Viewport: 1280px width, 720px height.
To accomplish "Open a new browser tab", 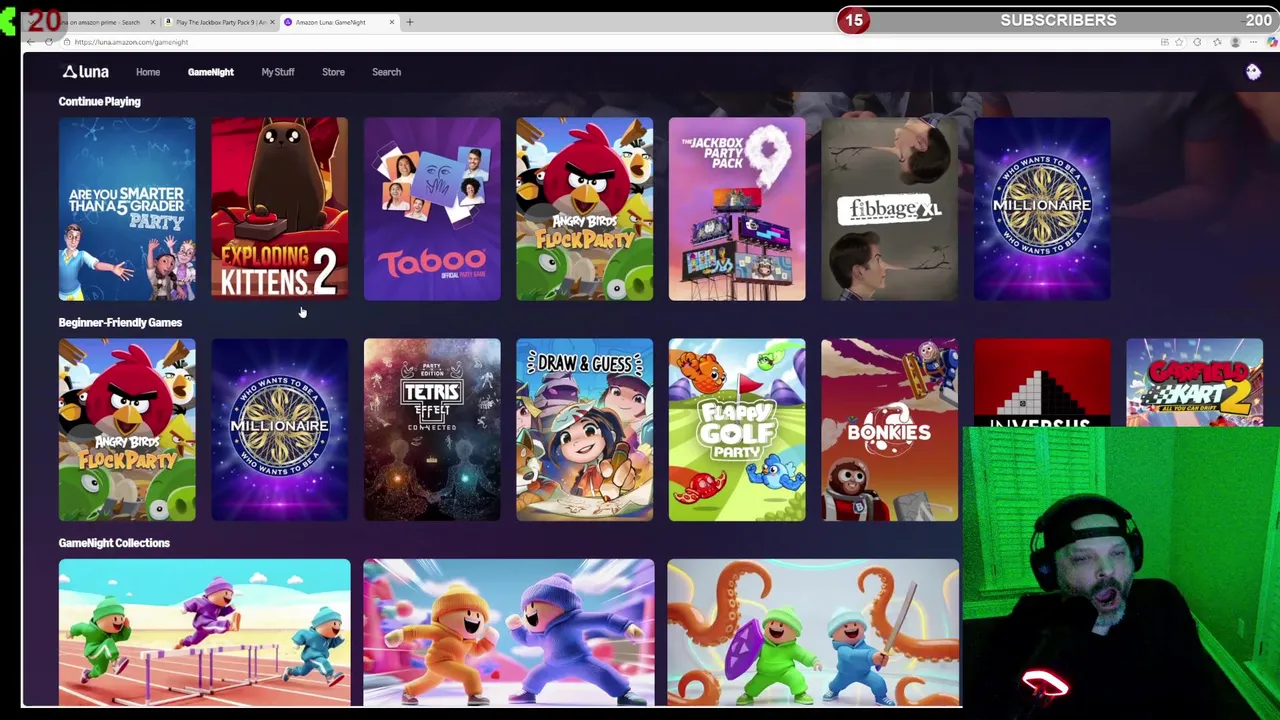I will pos(409,22).
